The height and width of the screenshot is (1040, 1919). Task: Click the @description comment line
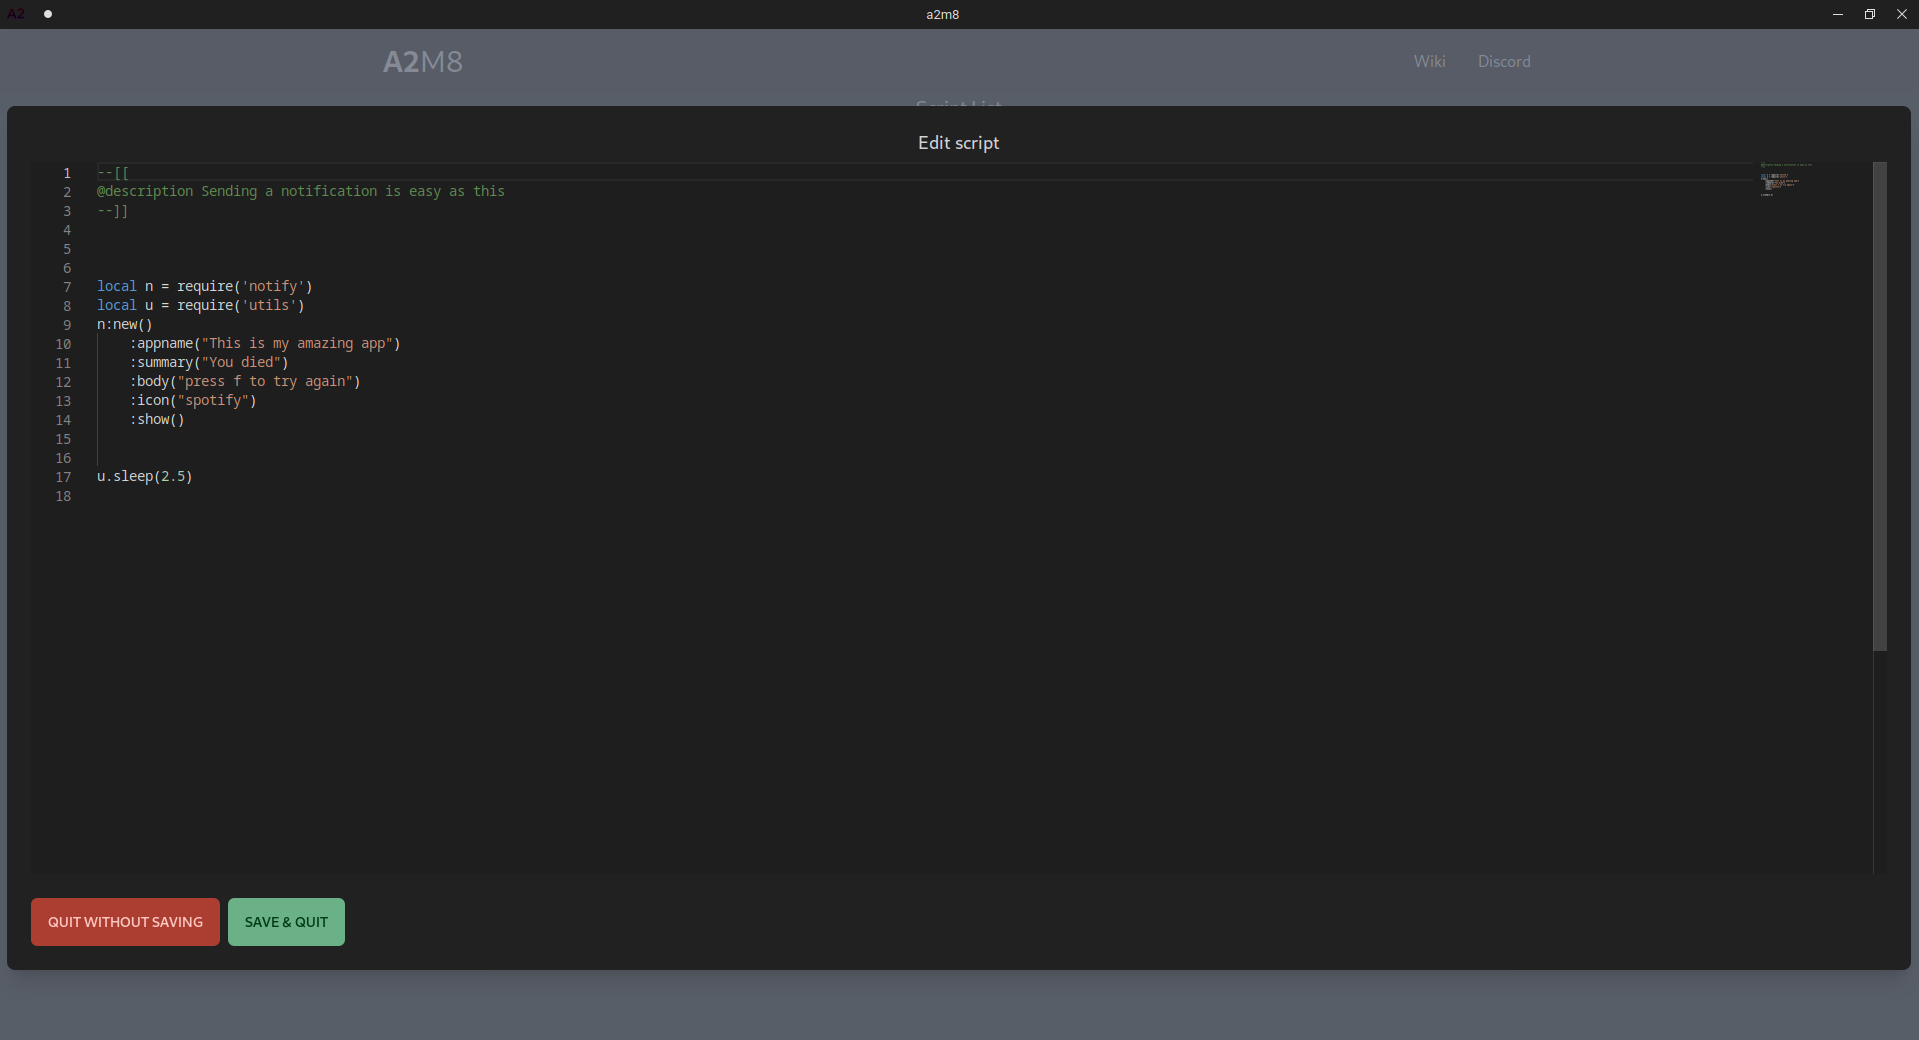(x=300, y=192)
